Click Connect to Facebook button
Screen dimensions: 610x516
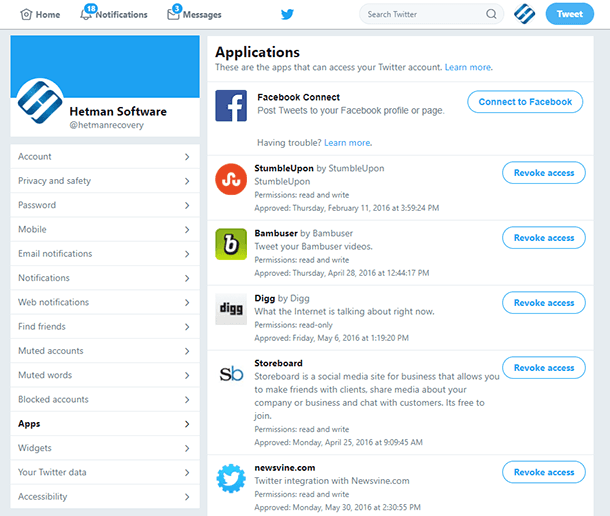point(525,102)
